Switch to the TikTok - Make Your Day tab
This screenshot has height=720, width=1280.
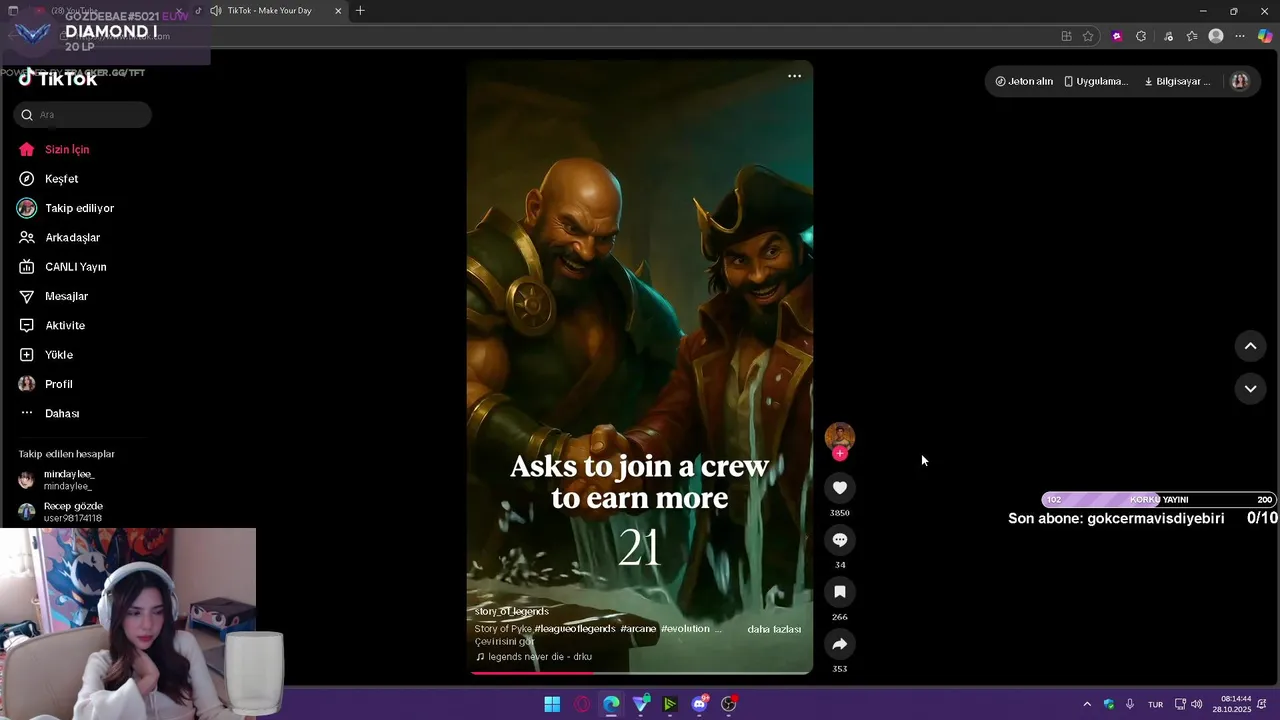268,11
